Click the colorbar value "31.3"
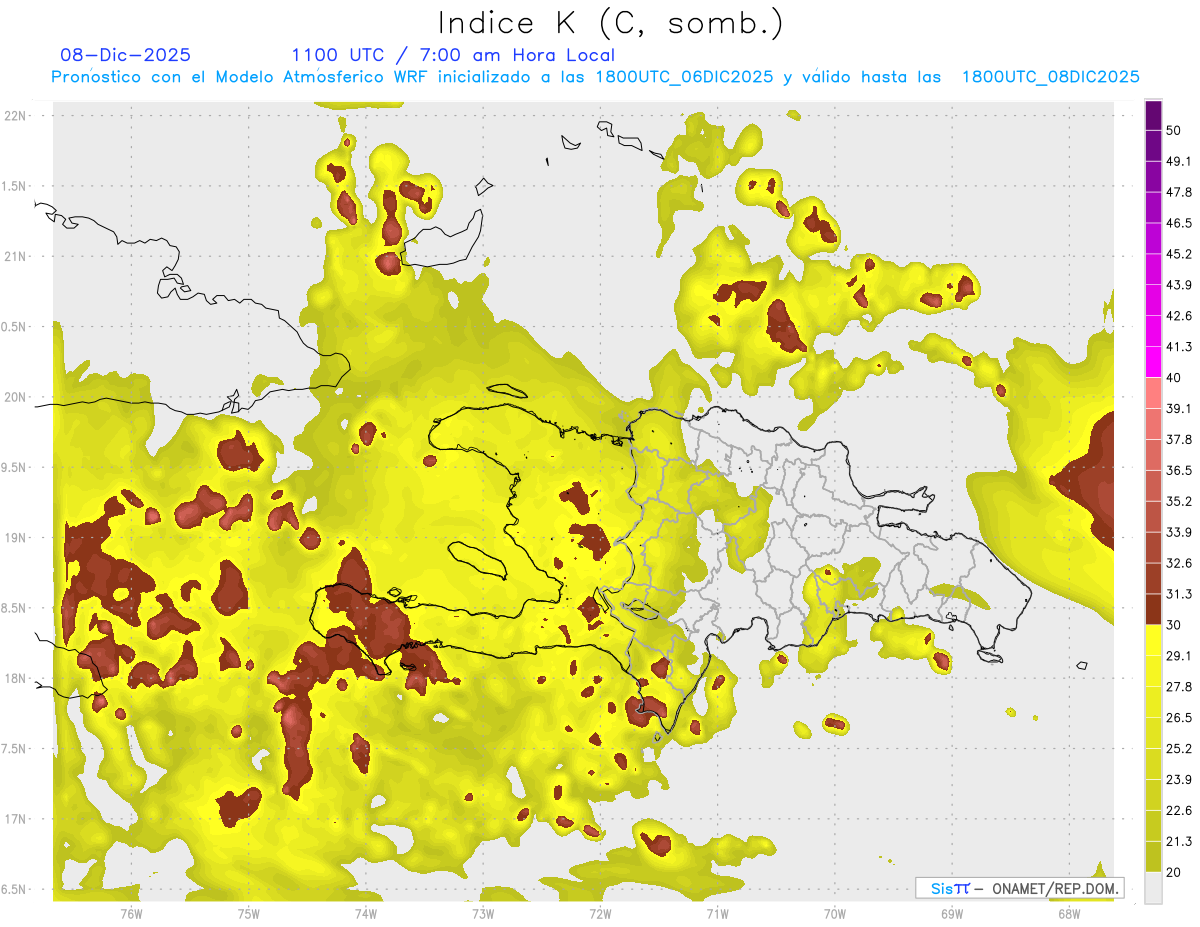Image resolution: width=1200 pixels, height=927 pixels. pyautogui.click(x=1179, y=594)
